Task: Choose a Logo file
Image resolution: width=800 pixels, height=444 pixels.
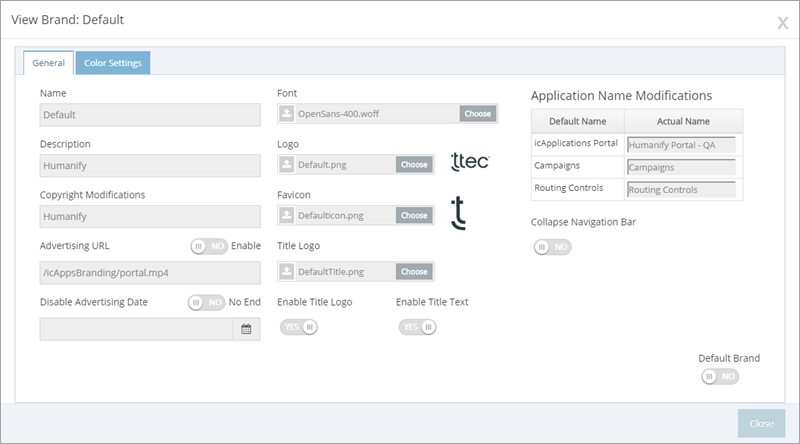Action: pyautogui.click(x=414, y=165)
